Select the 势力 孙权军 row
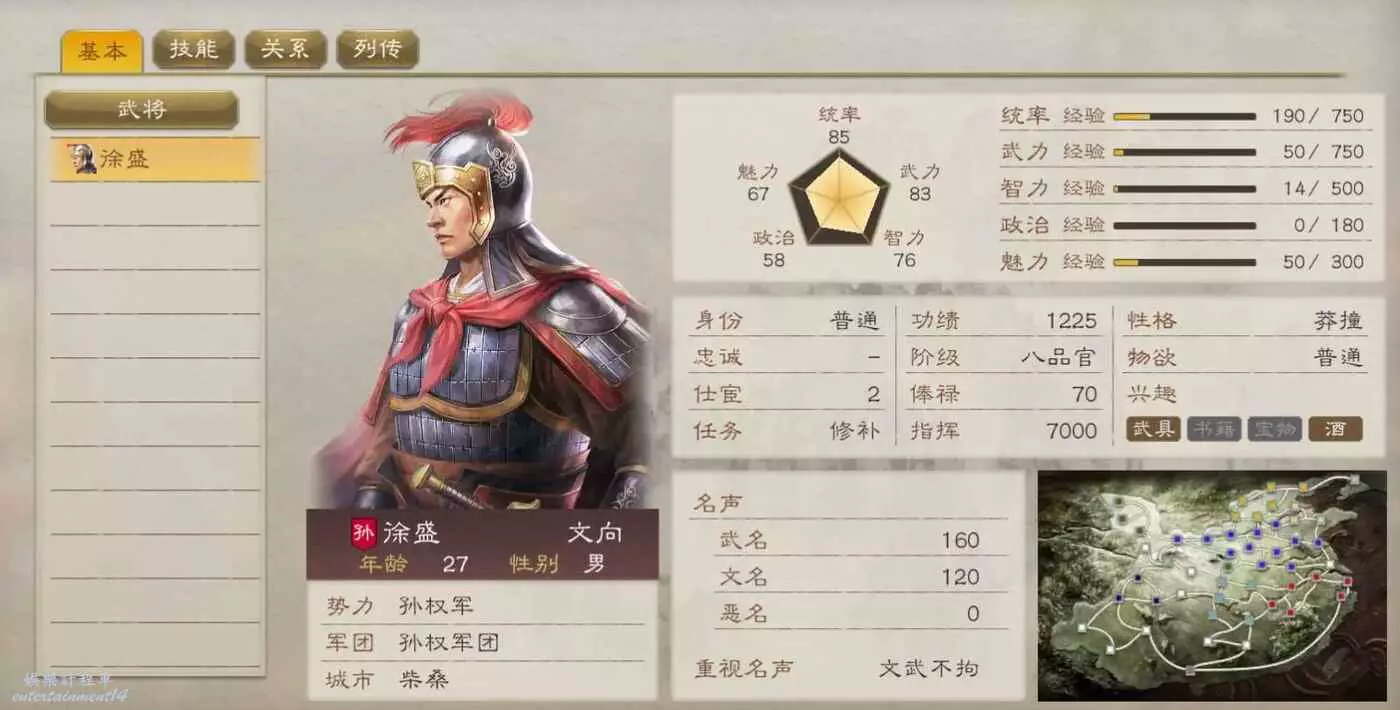Screen dimensions: 1400x710 482,606
